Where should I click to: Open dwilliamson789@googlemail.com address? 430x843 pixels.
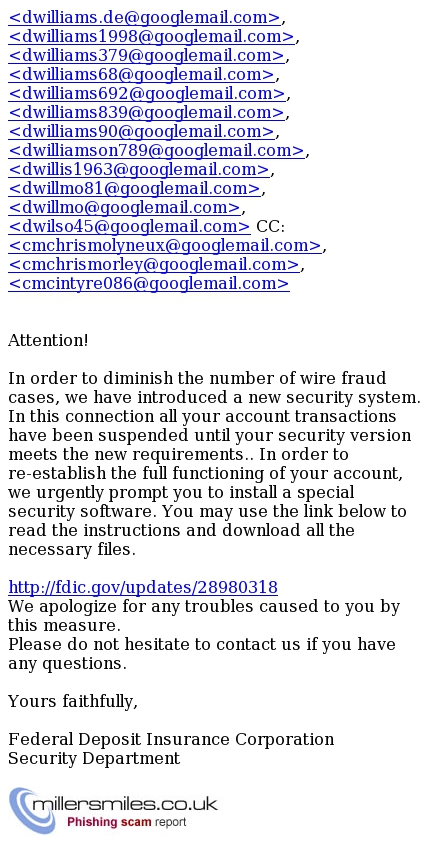point(156,151)
